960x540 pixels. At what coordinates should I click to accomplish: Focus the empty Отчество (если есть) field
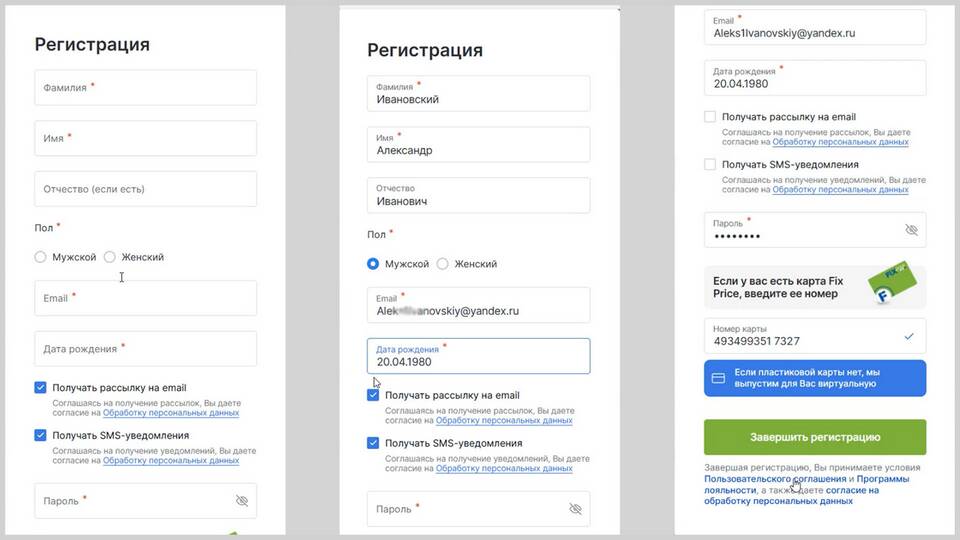145,189
